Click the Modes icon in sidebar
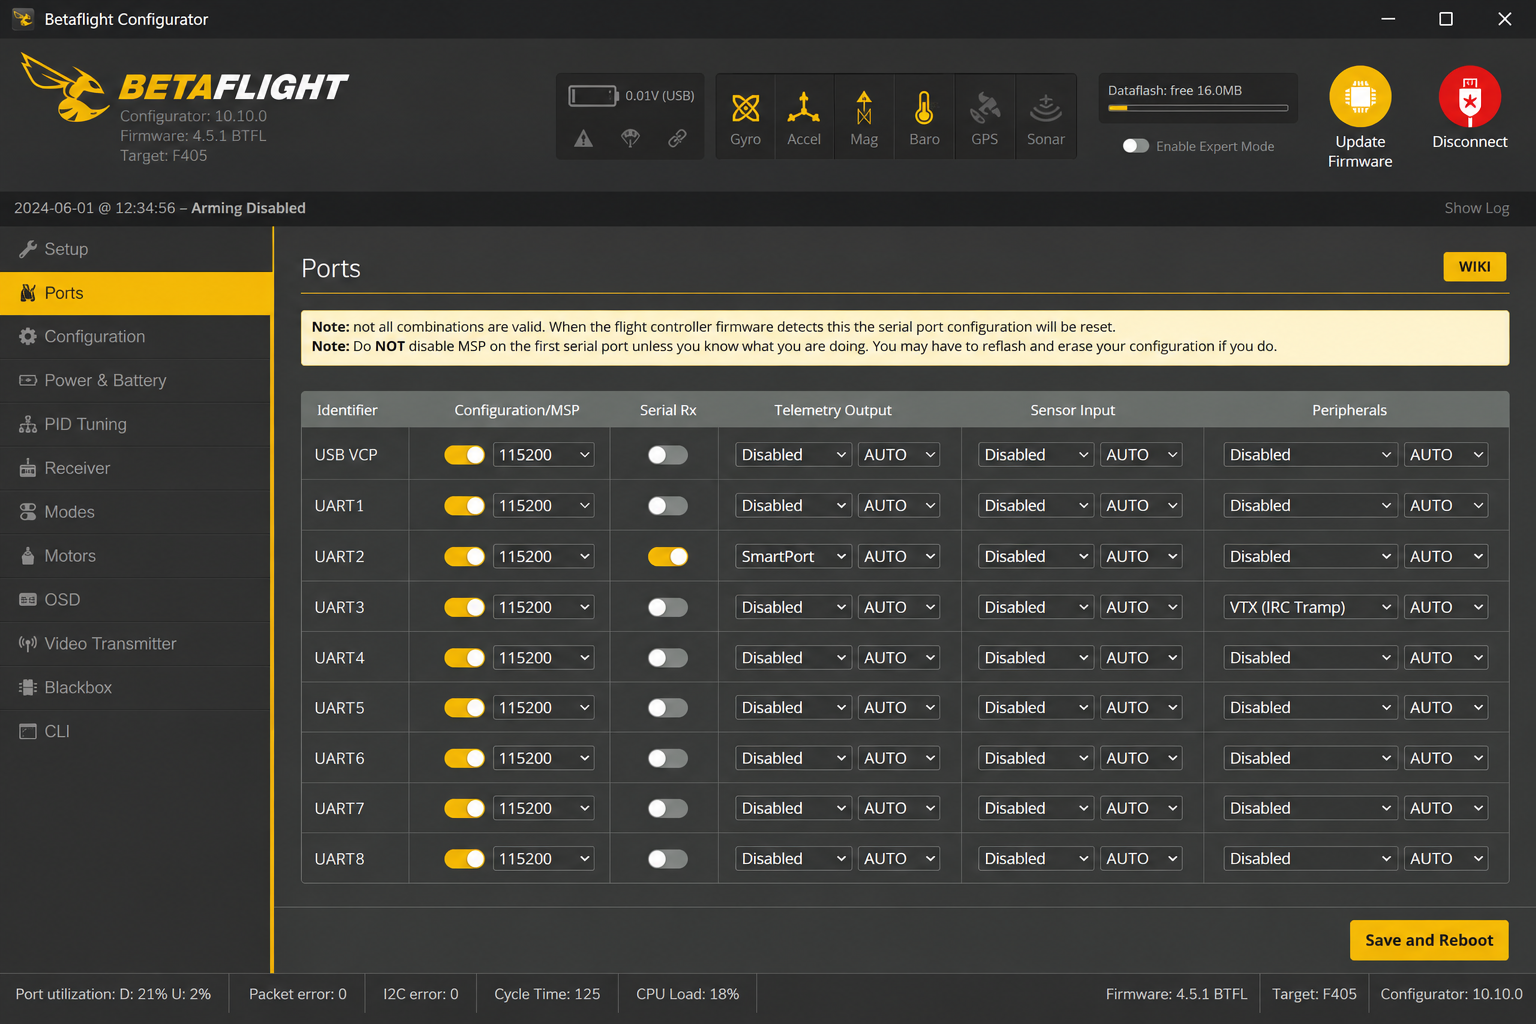 coord(28,512)
